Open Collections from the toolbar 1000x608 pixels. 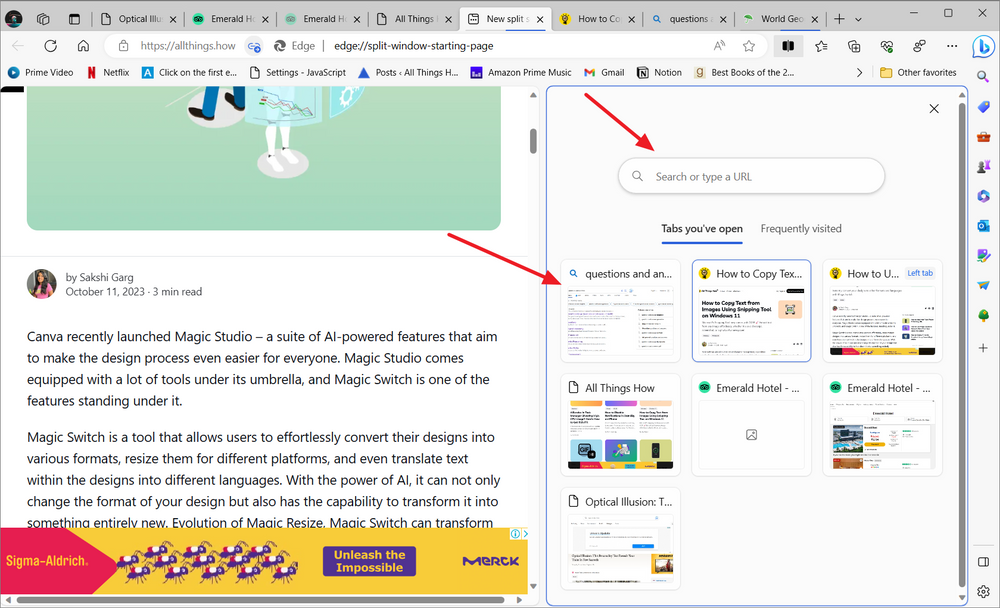click(853, 46)
